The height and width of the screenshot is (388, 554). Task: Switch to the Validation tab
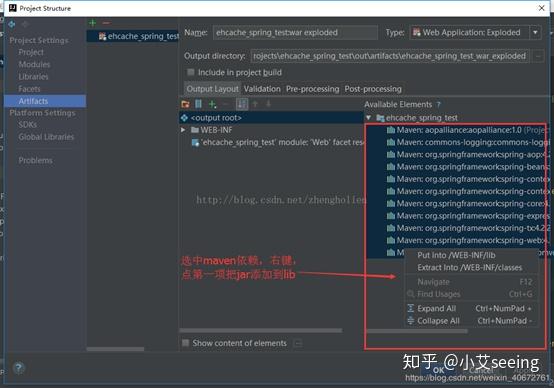(262, 89)
